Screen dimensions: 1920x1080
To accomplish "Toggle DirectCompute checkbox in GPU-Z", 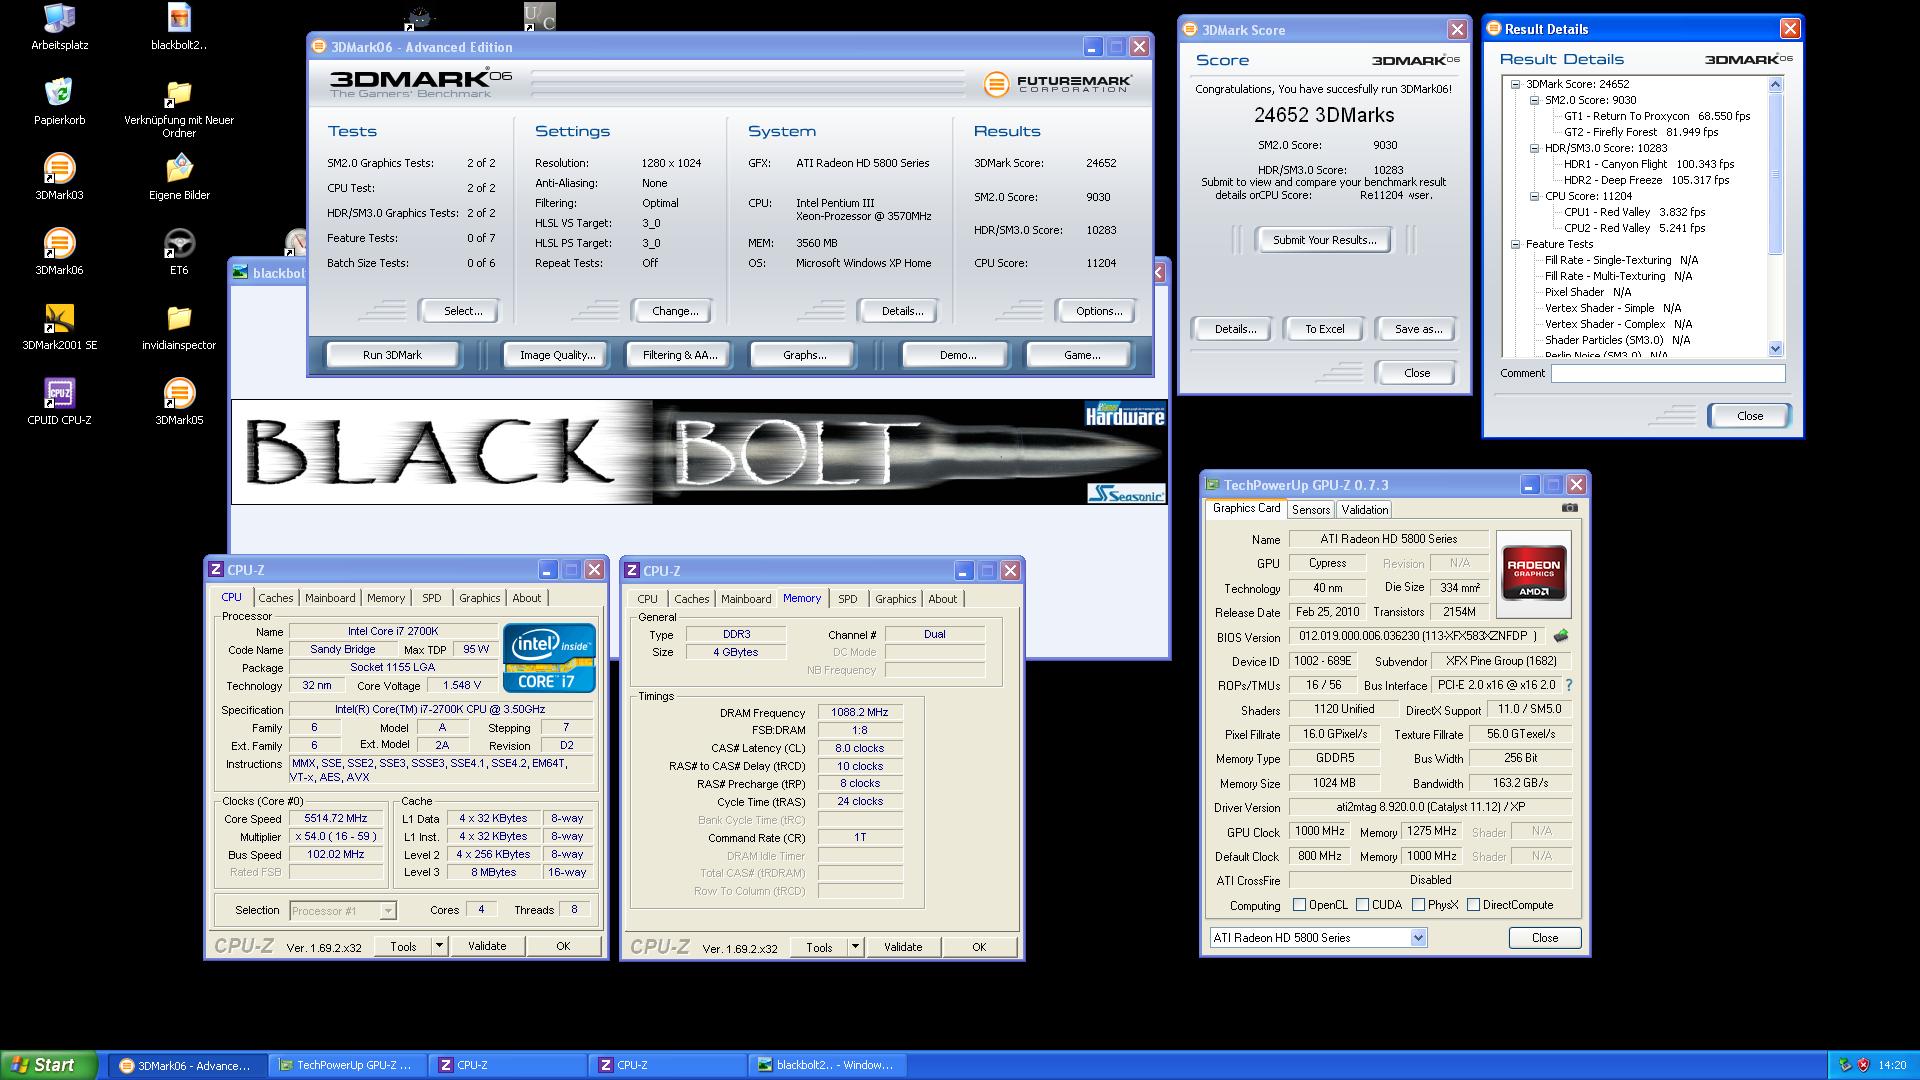I will pos(1473,905).
